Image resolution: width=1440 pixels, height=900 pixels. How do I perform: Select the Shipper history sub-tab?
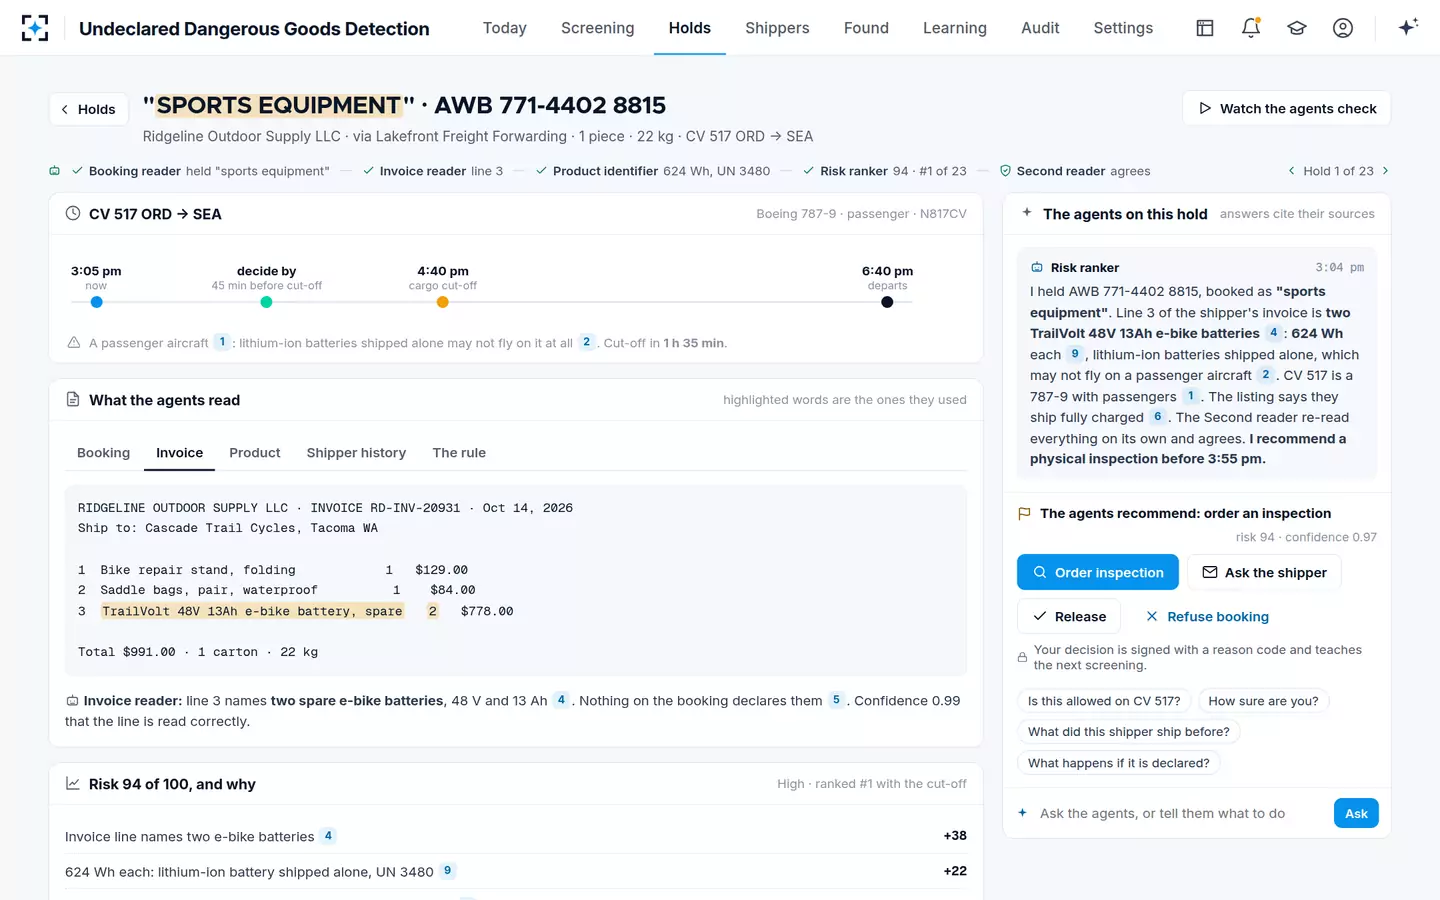coord(356,453)
